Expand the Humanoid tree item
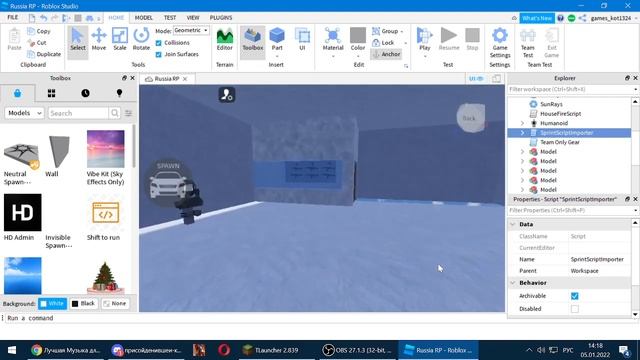This screenshot has height=360, width=640. [x=522, y=123]
